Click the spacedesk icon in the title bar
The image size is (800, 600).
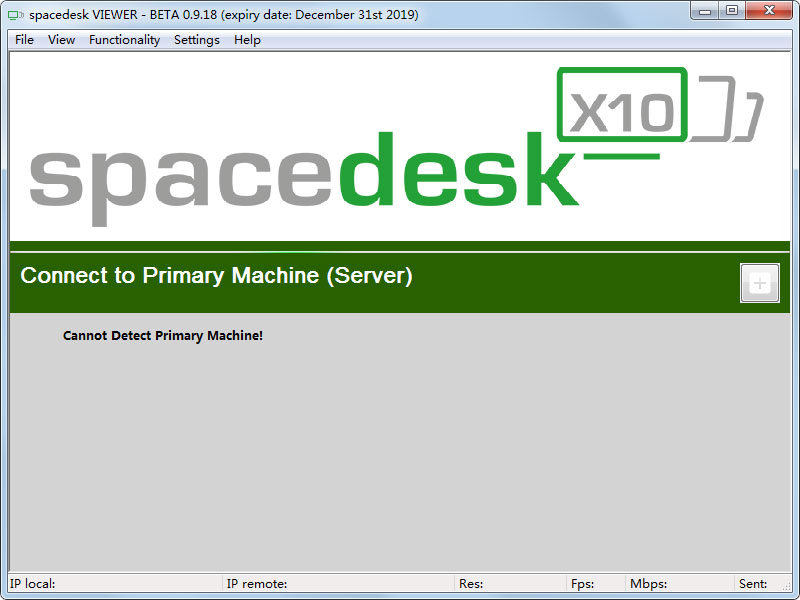tap(14, 12)
